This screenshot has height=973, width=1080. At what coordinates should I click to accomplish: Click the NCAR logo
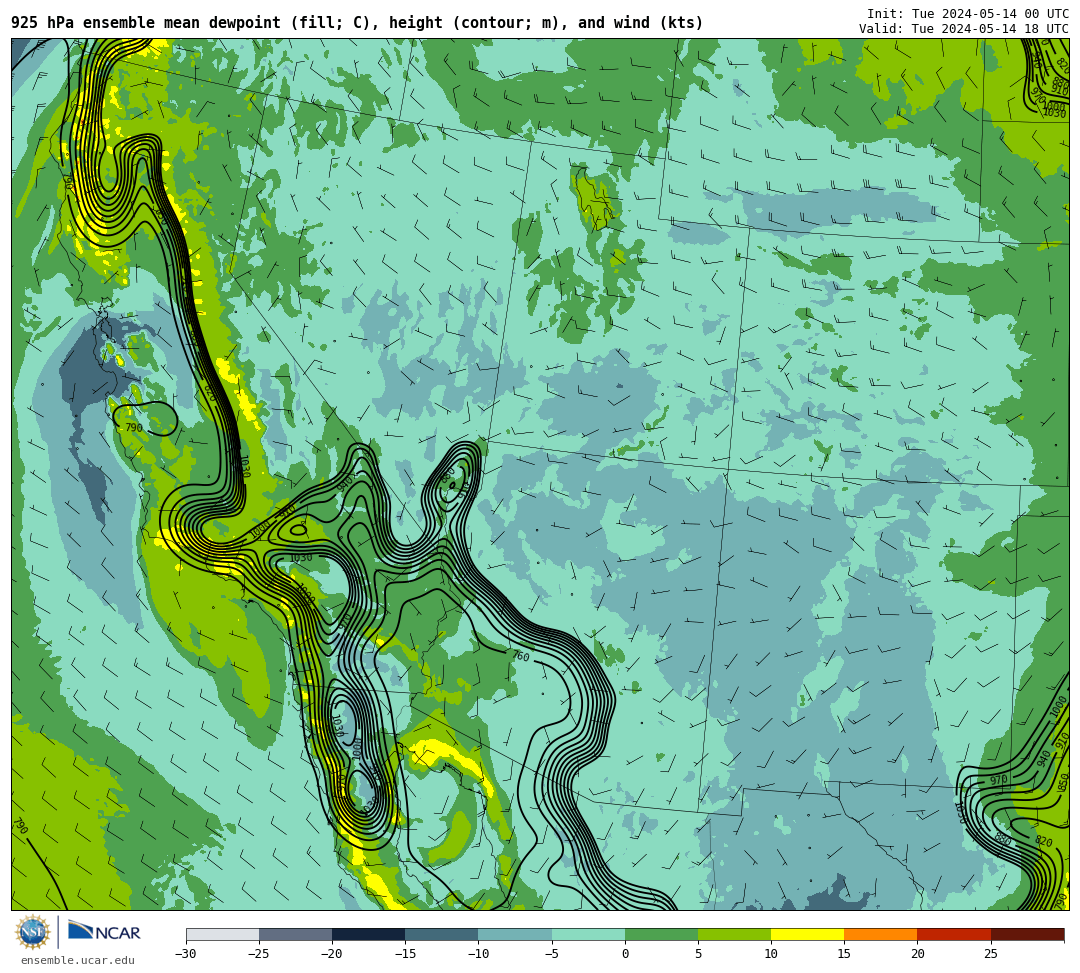[104, 932]
